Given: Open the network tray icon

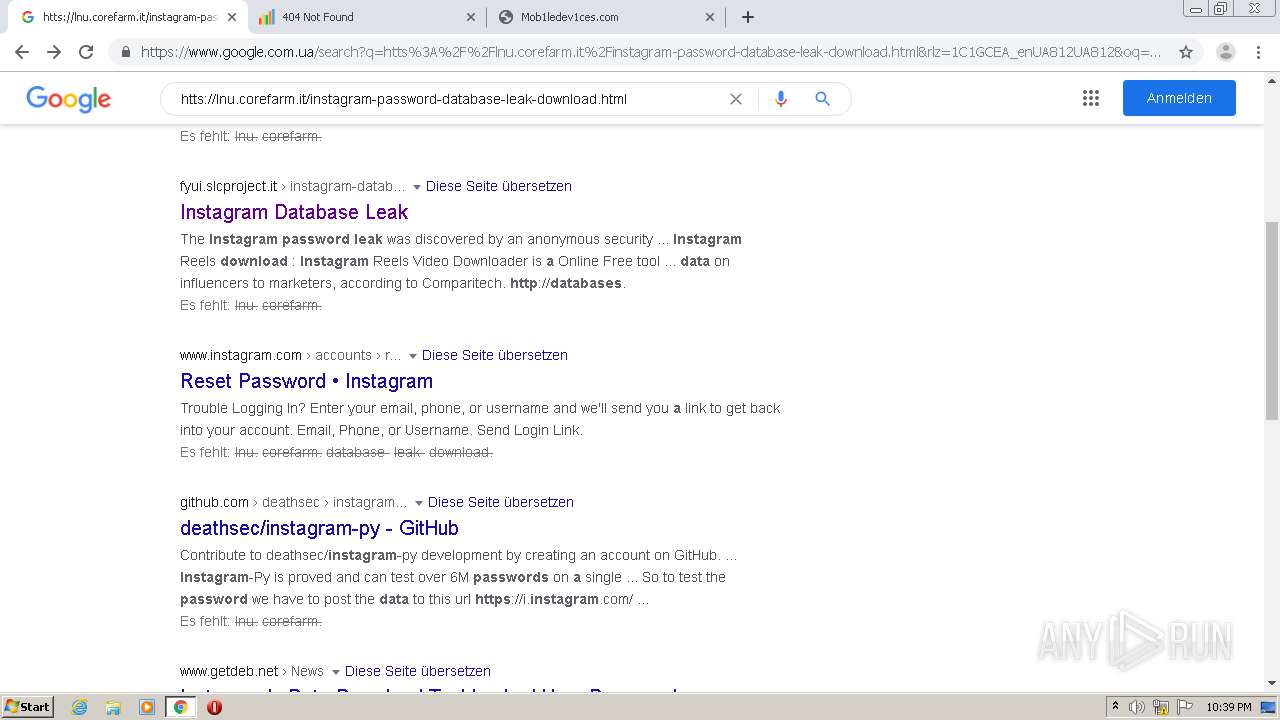Looking at the screenshot, I should (x=1161, y=707).
